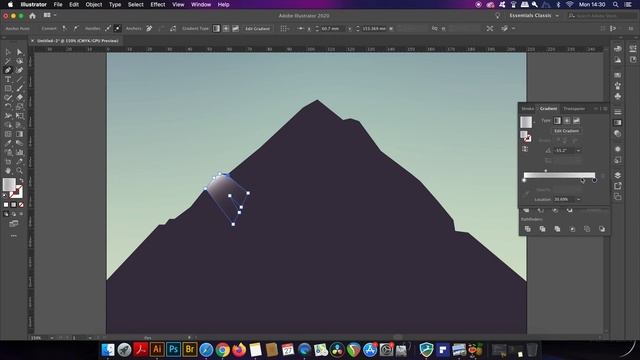Switch to the Stroke panel tab
640x360 pixels.
pos(527,109)
